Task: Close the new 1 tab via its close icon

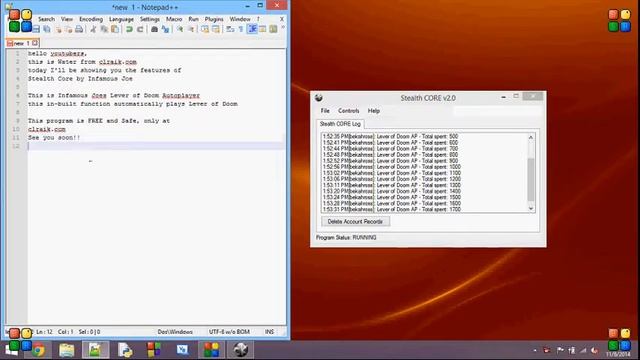Action: (35, 42)
